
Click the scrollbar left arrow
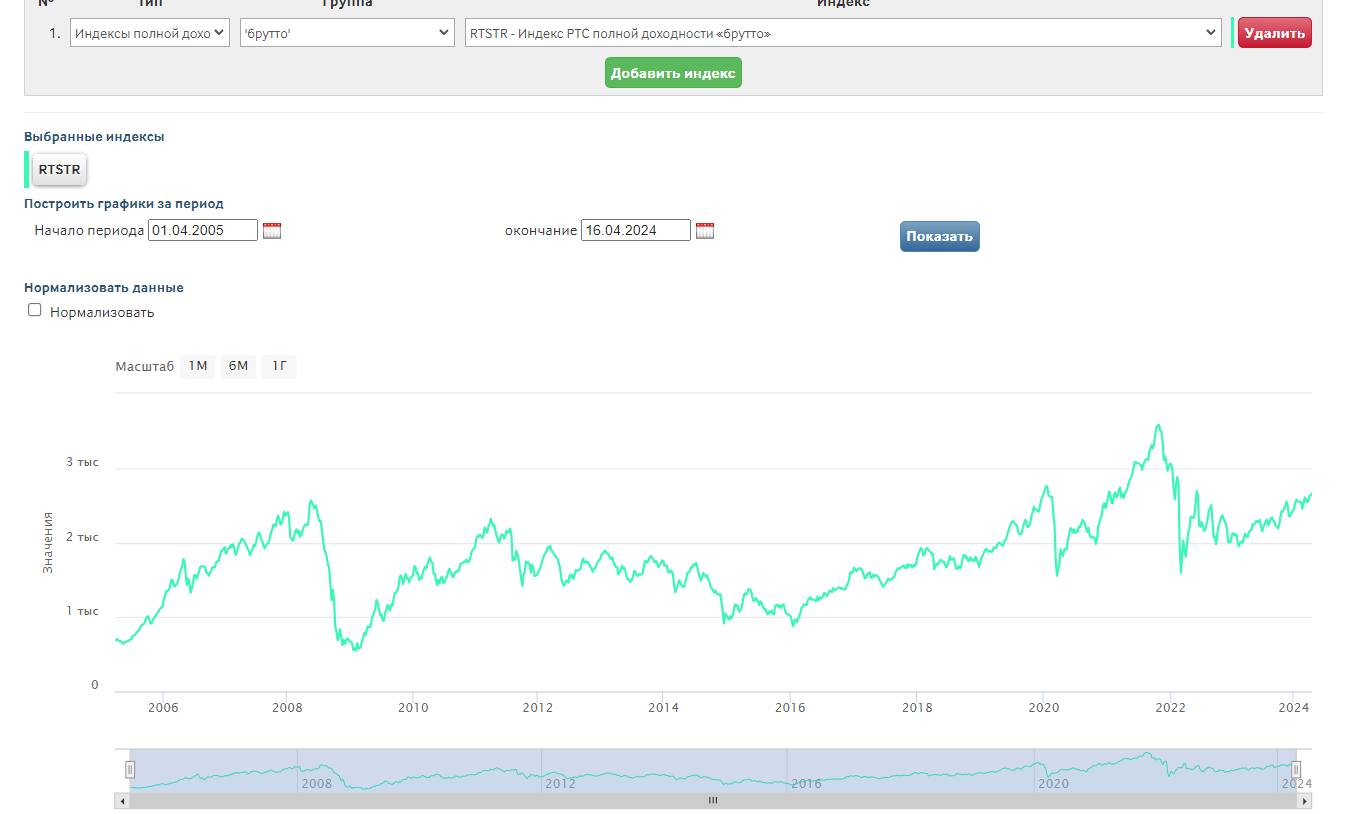(x=122, y=801)
